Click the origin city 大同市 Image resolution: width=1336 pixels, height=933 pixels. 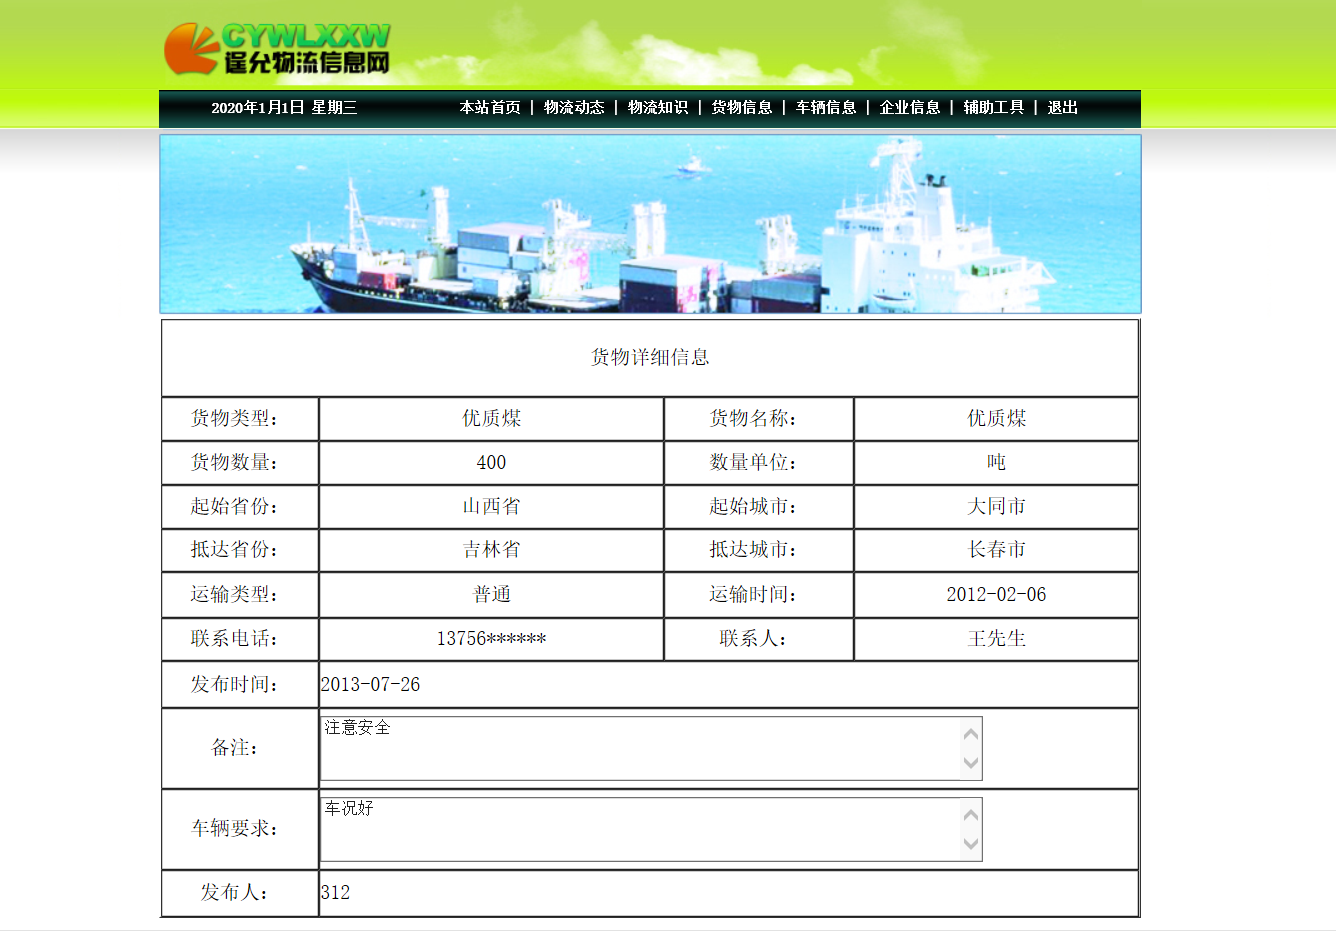[996, 506]
